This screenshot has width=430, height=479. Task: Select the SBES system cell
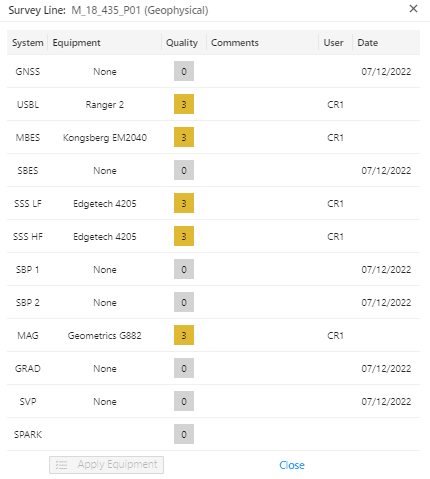pos(28,170)
